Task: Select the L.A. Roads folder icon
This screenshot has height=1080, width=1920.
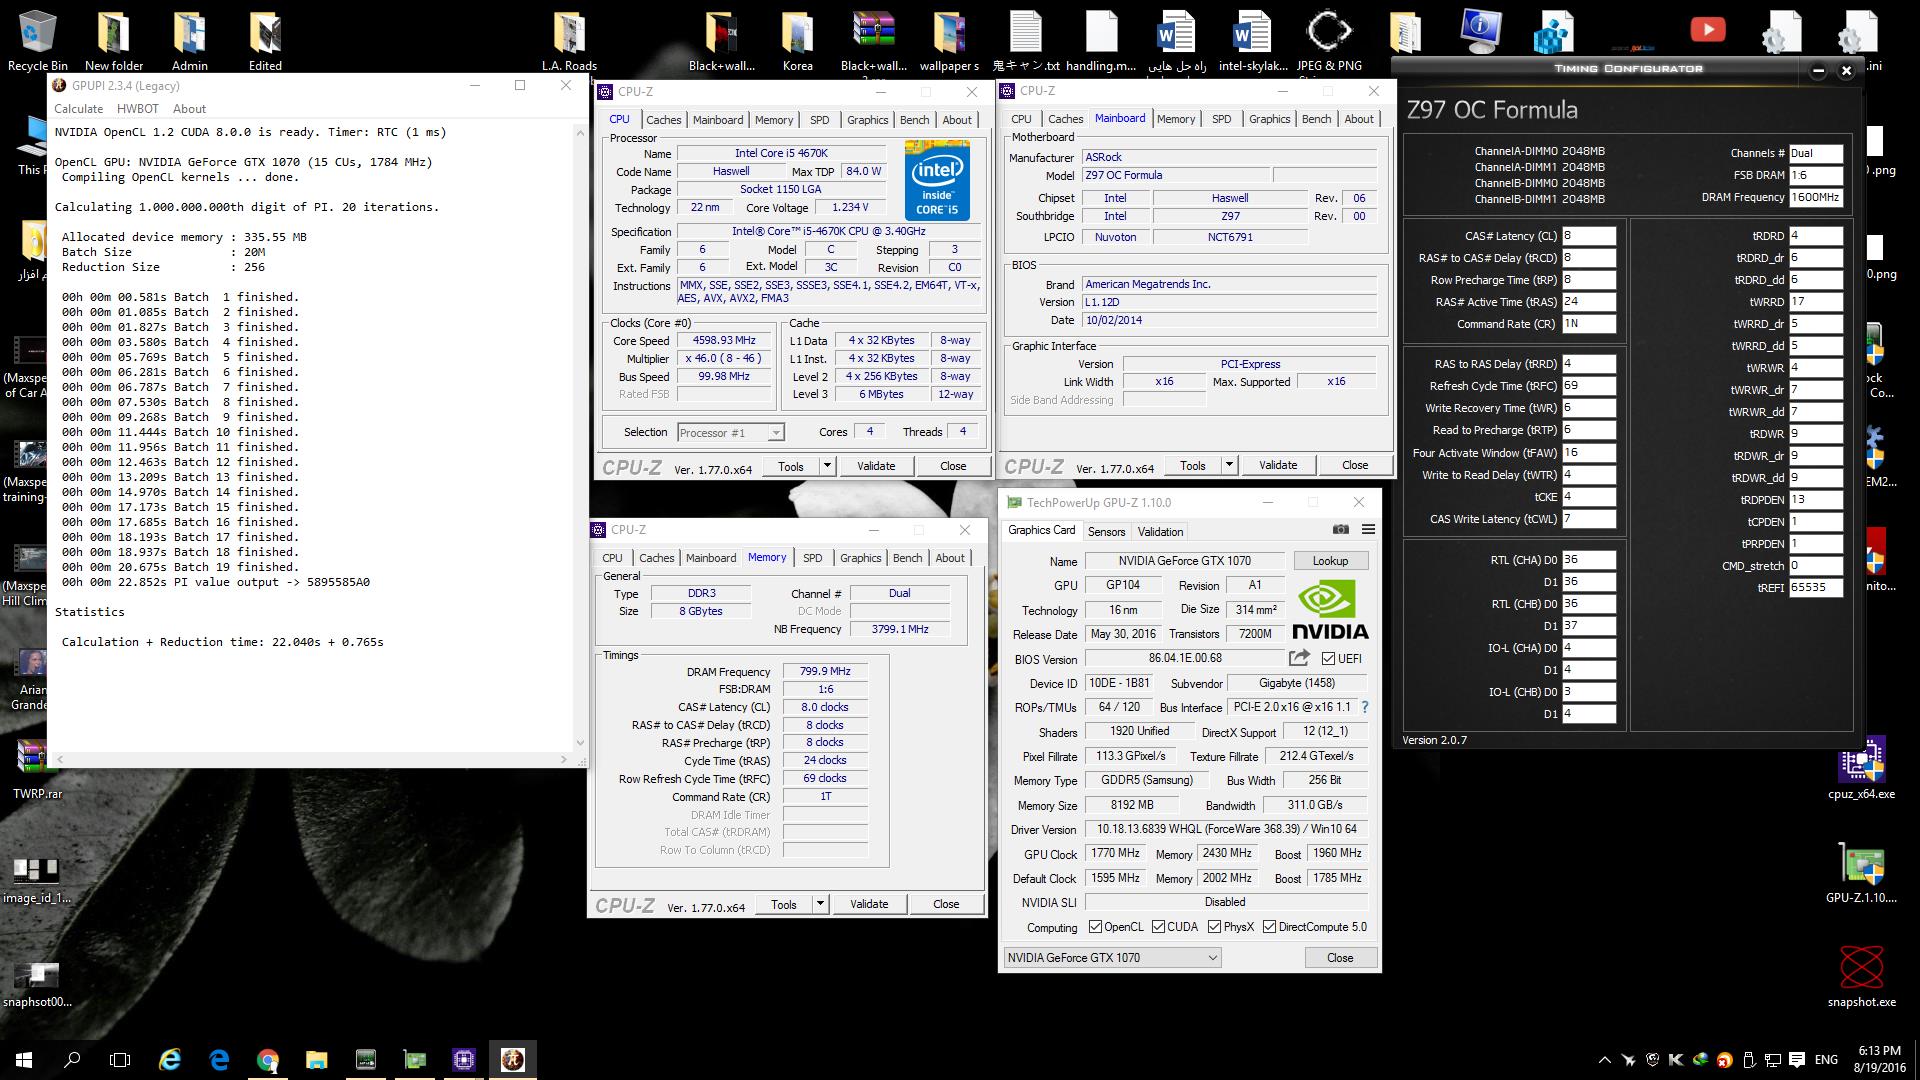Action: pos(569,41)
